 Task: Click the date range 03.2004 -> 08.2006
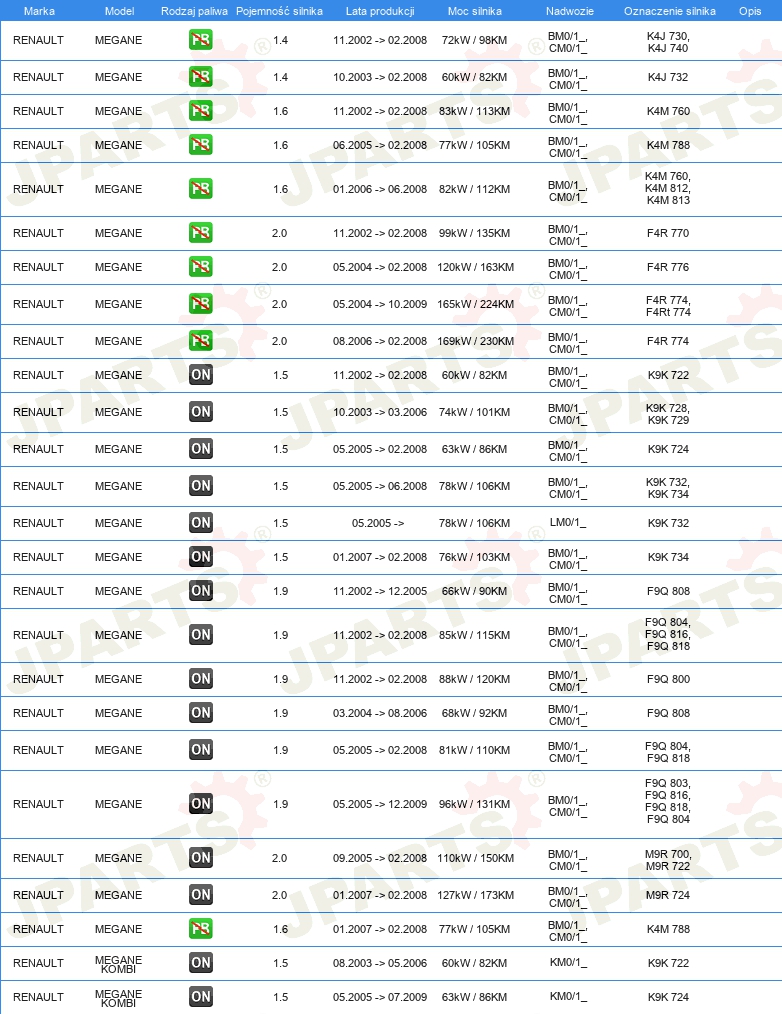click(380, 713)
